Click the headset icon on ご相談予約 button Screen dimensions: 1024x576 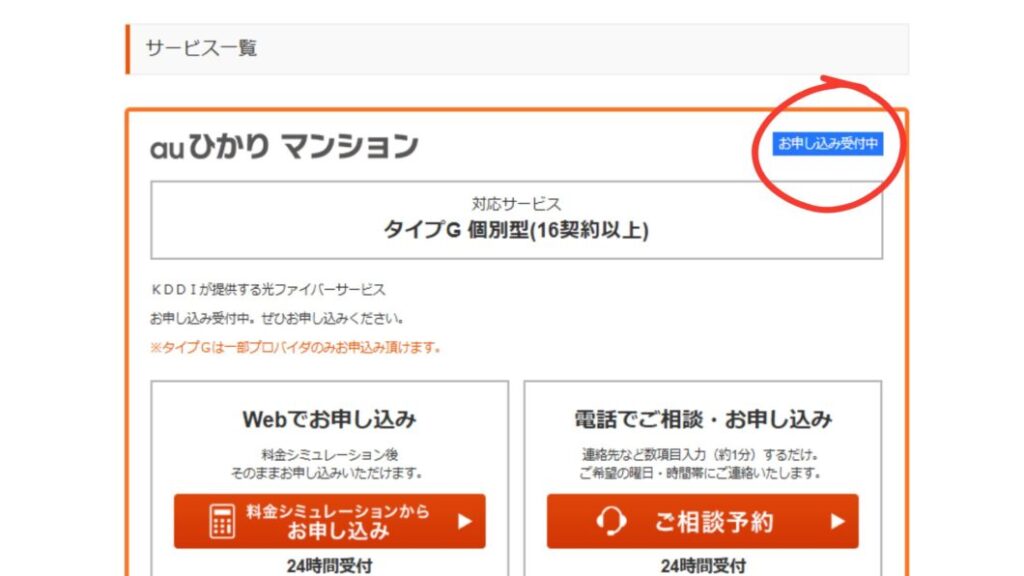[611, 521]
